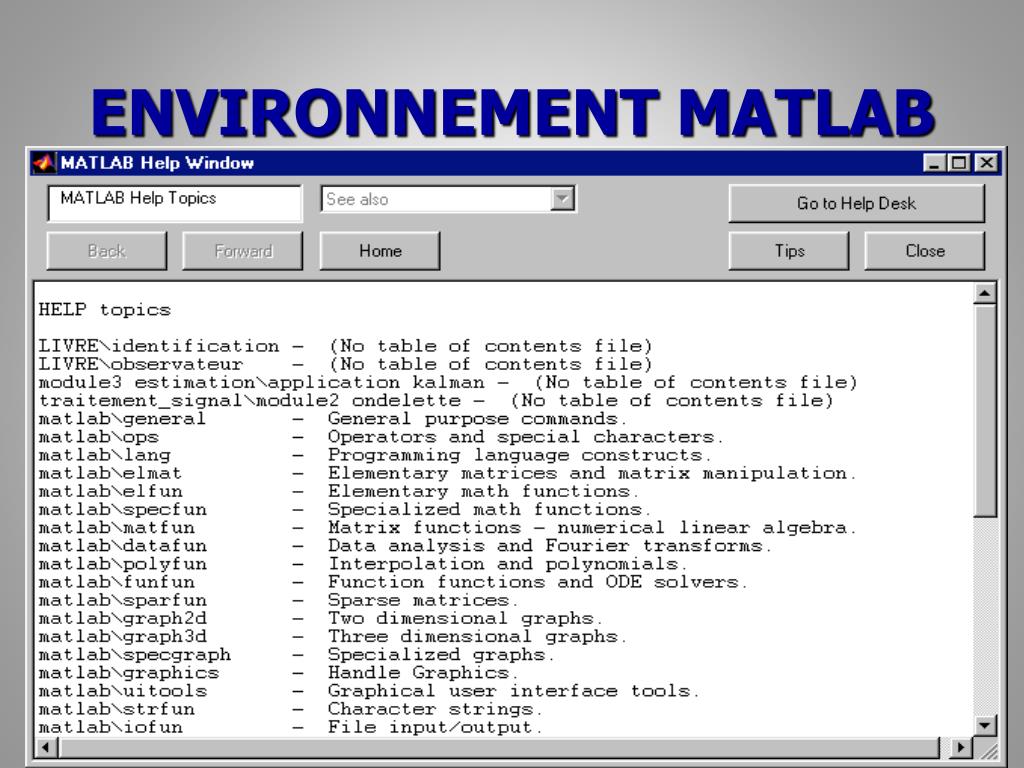The width and height of the screenshot is (1024, 768).
Task: Open the matlab\funfun topic
Action: pyautogui.click(x=116, y=583)
